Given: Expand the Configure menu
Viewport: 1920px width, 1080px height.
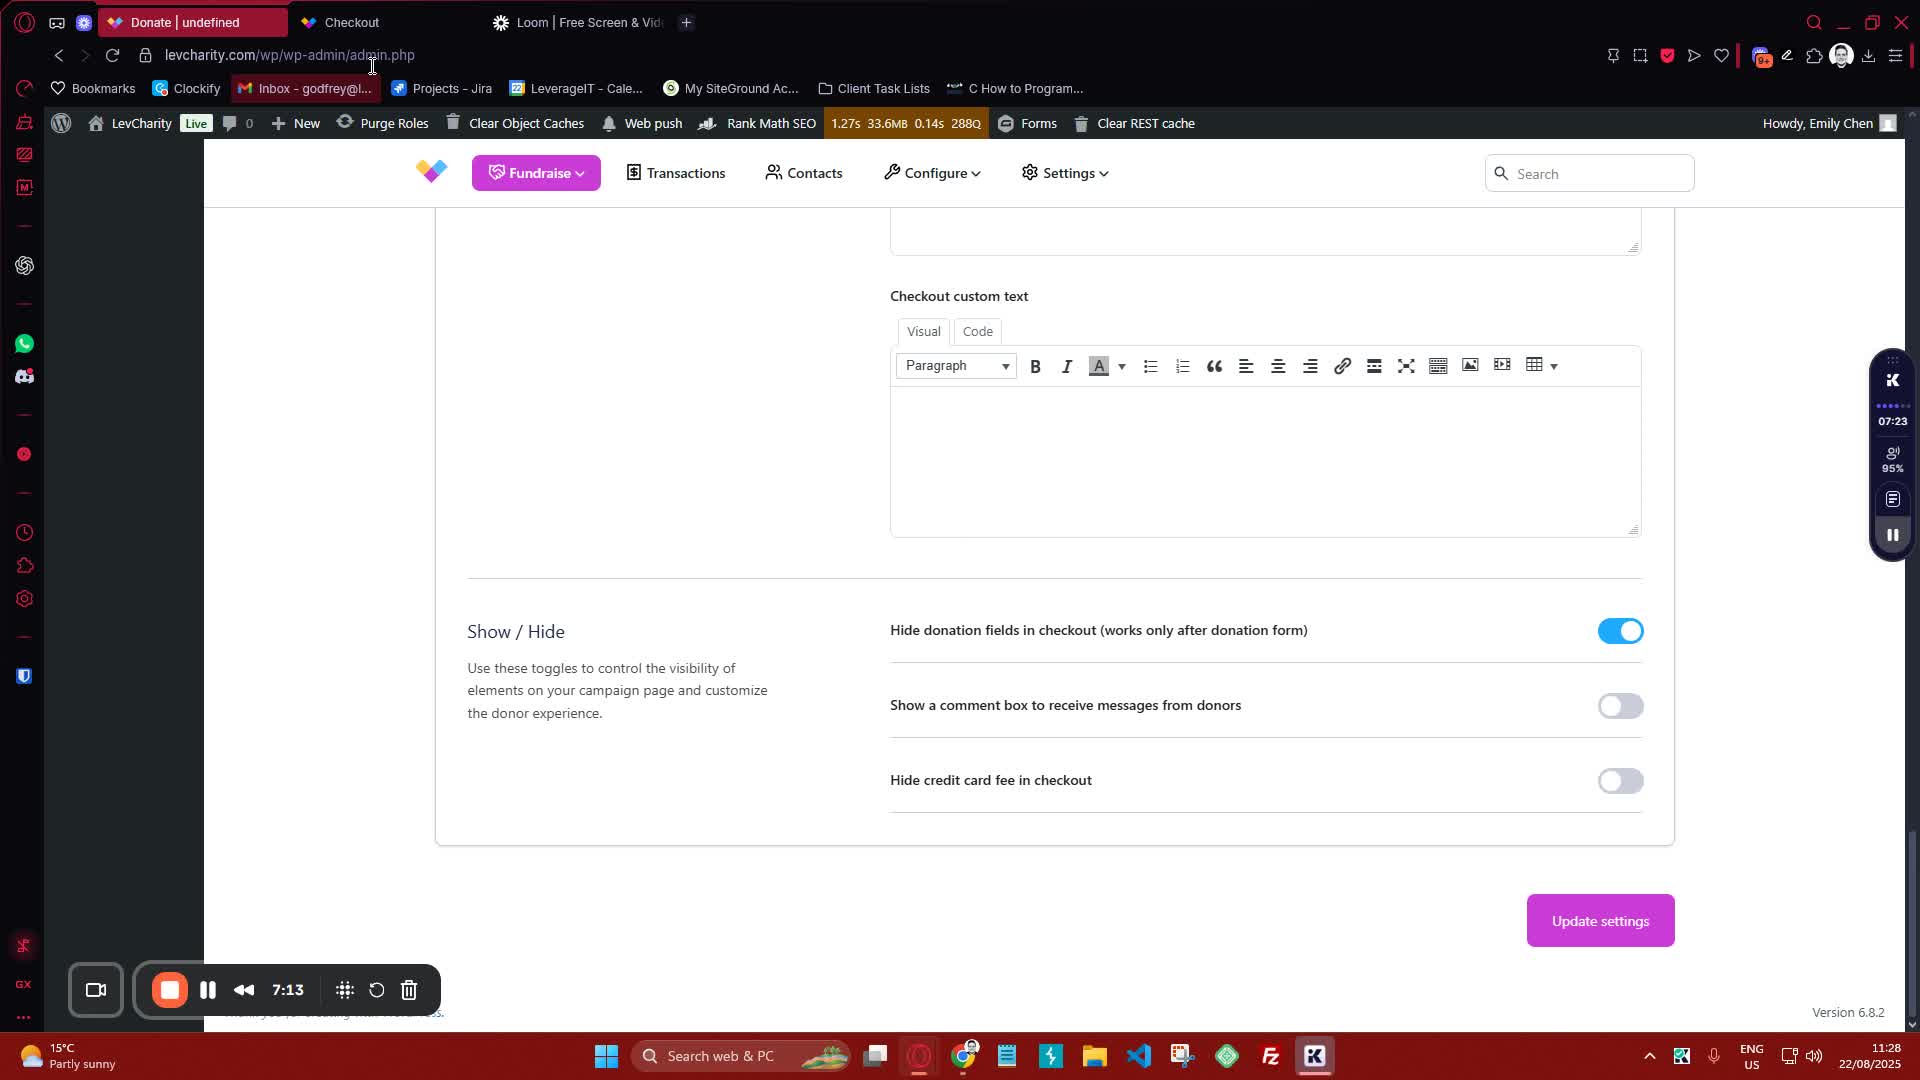Looking at the screenshot, I should pyautogui.click(x=932, y=173).
